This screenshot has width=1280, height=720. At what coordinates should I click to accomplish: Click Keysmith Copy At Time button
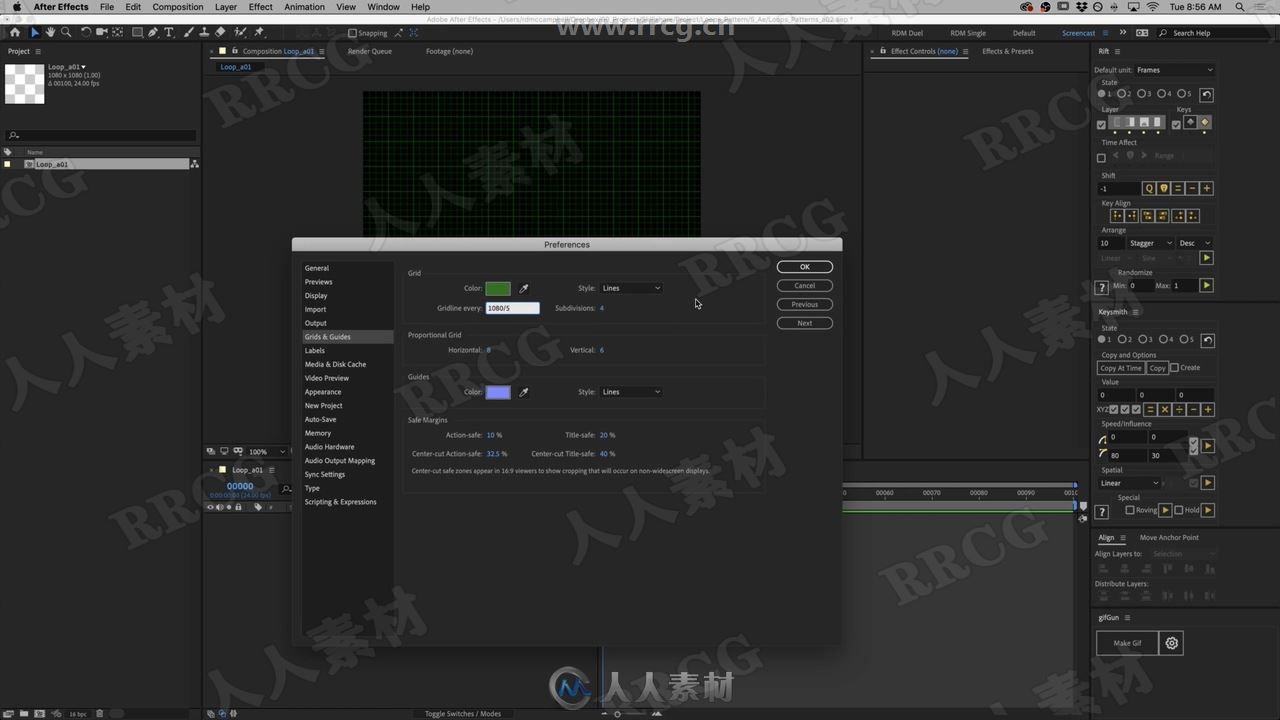coord(1121,368)
